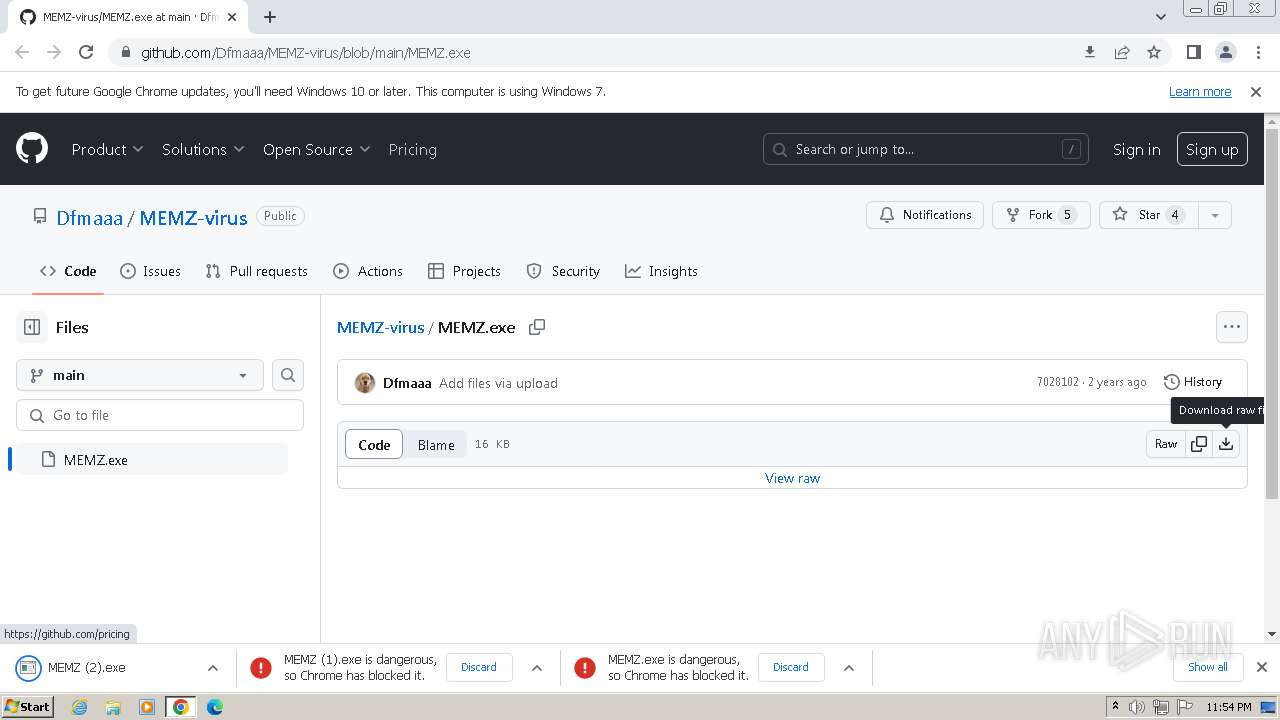This screenshot has width=1280, height=720.
Task: Open a new browser tab with plus icon
Action: 270,17
